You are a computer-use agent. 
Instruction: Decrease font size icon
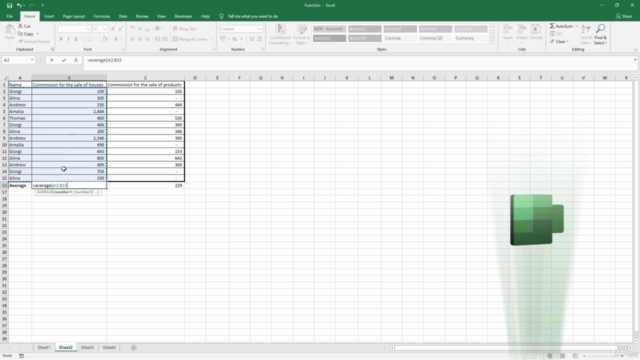pyautogui.click(x=120, y=29)
